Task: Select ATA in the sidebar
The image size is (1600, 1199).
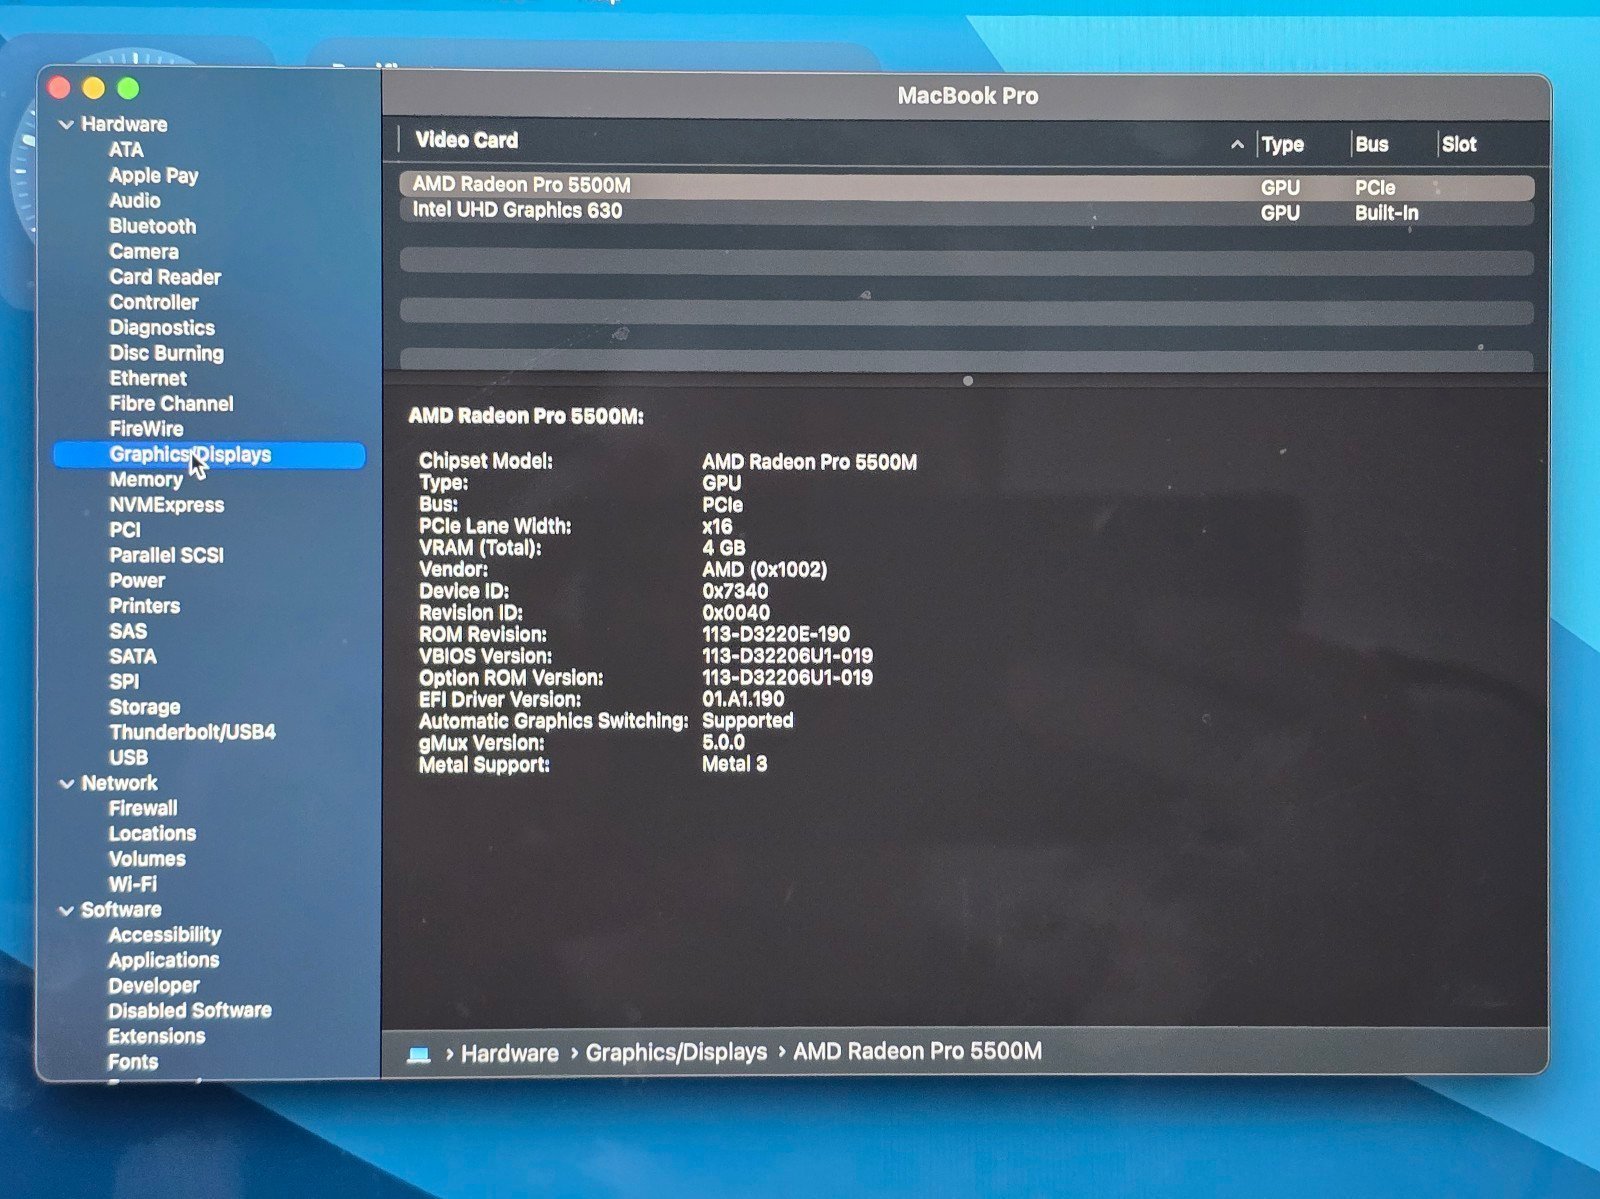Action: pyautogui.click(x=126, y=150)
